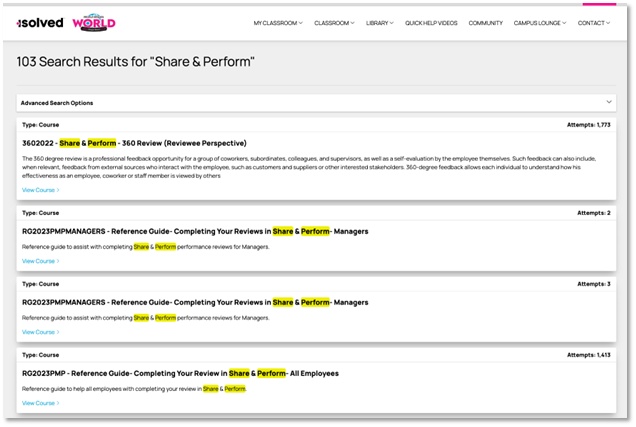
Task: Click the All Employees guide description text
Action: point(134,389)
